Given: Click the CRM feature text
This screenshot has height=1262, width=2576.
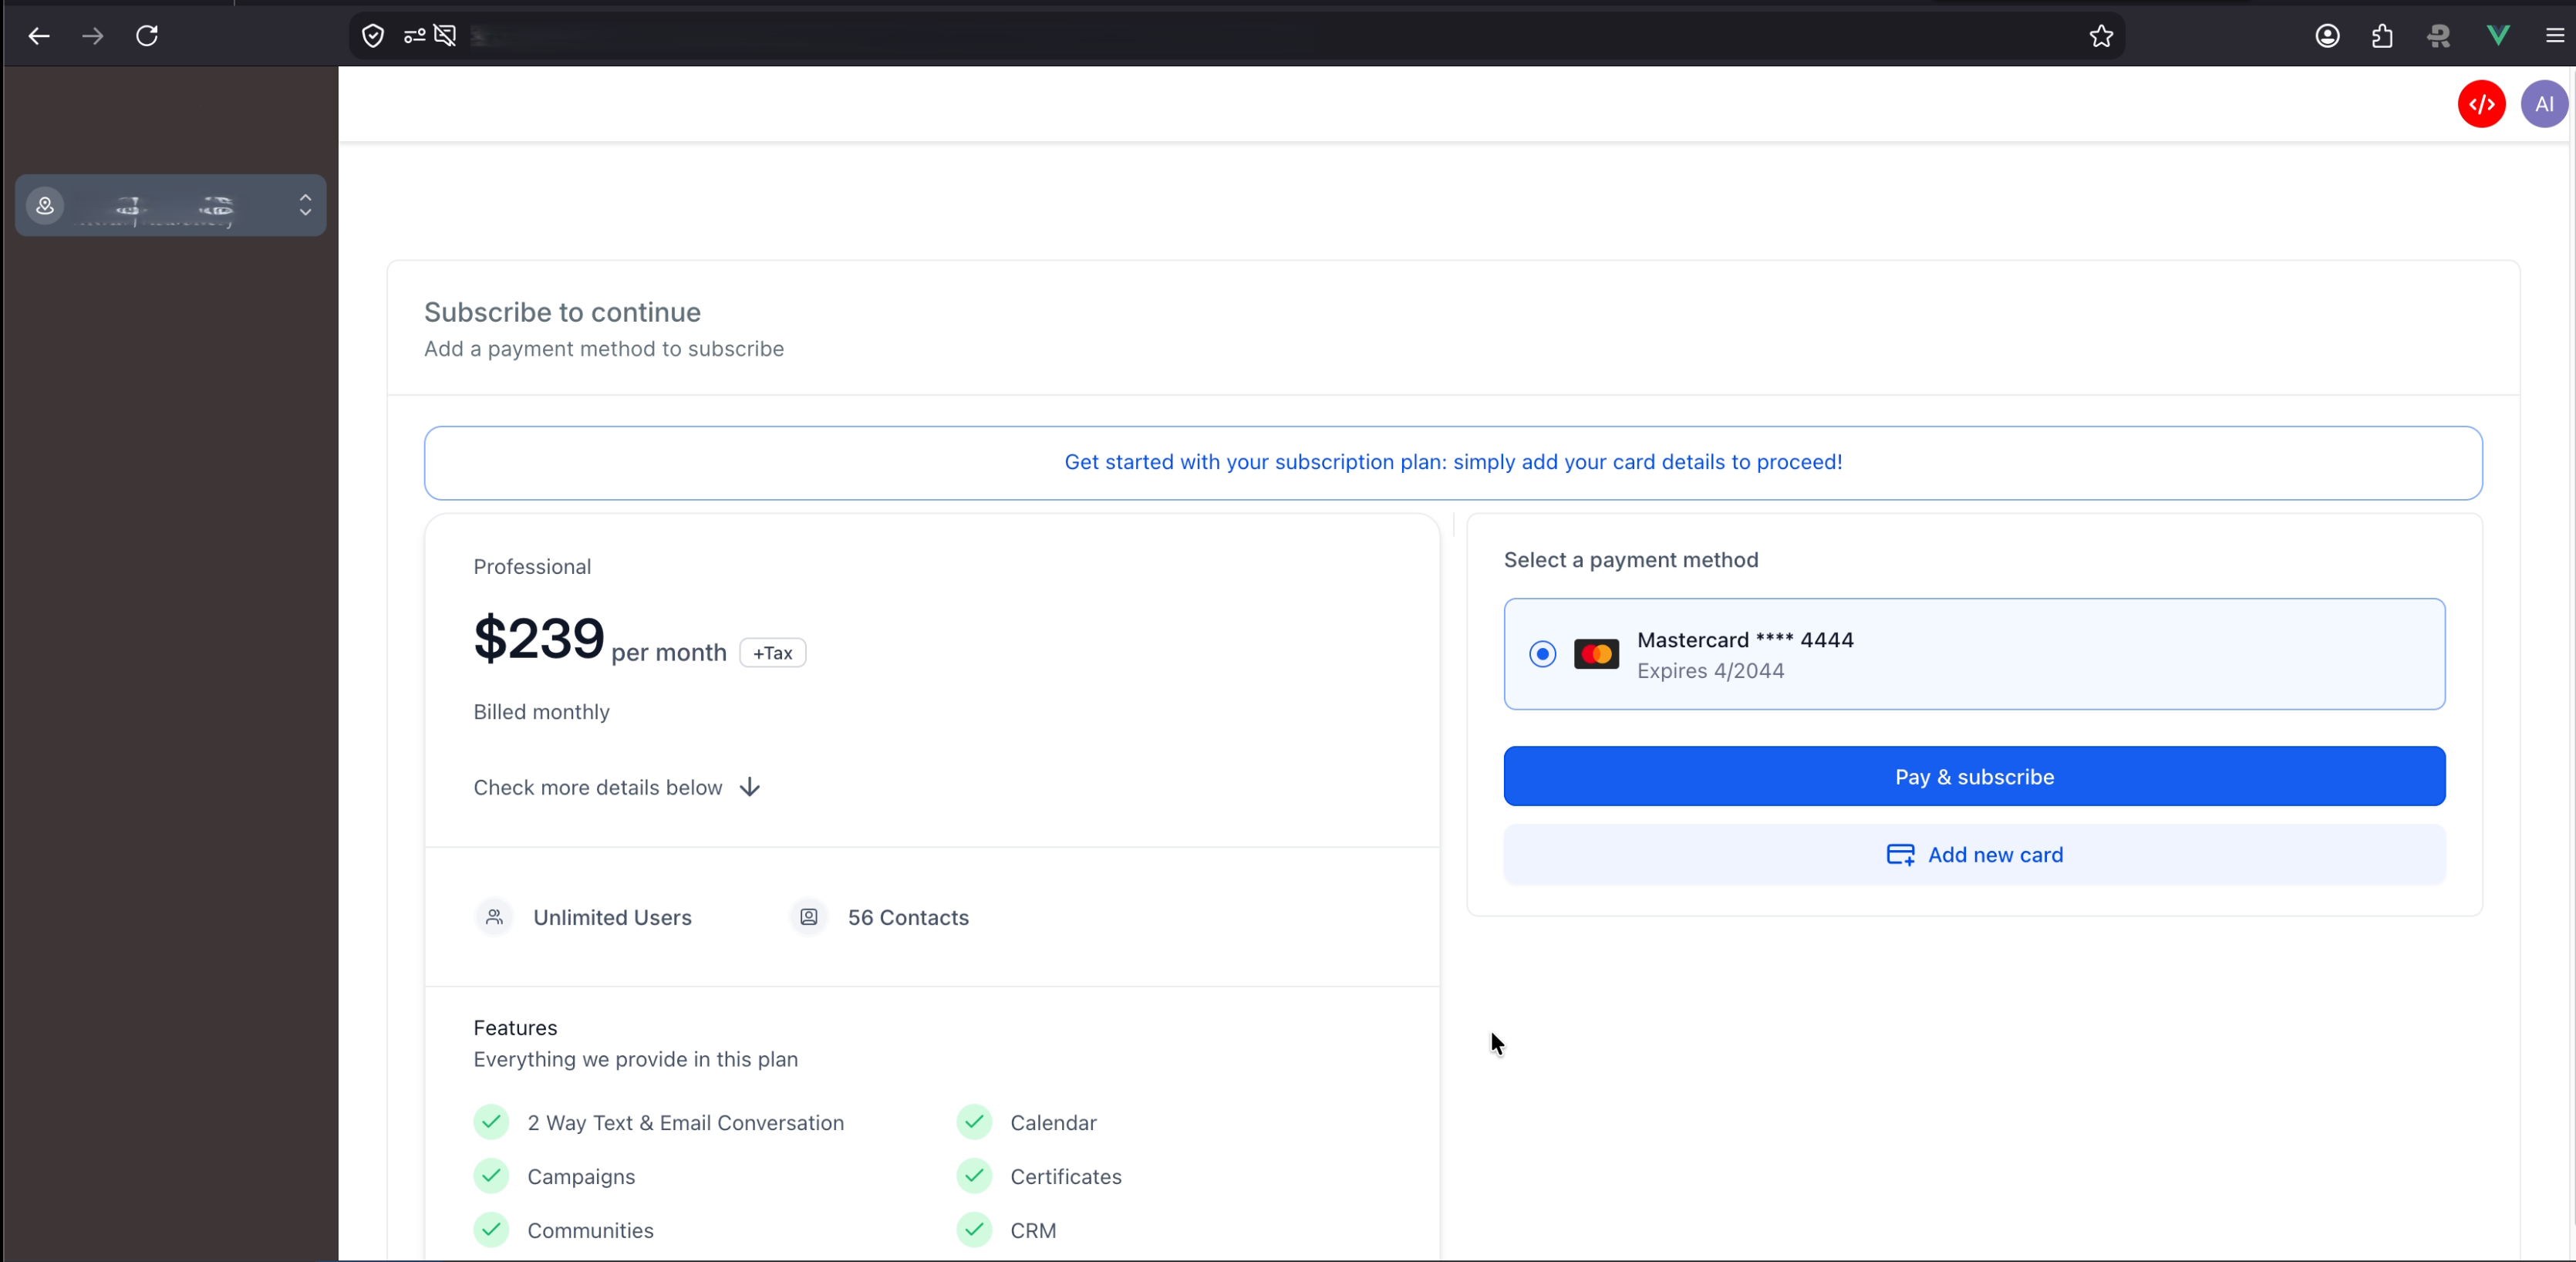Looking at the screenshot, I should tap(1033, 1231).
